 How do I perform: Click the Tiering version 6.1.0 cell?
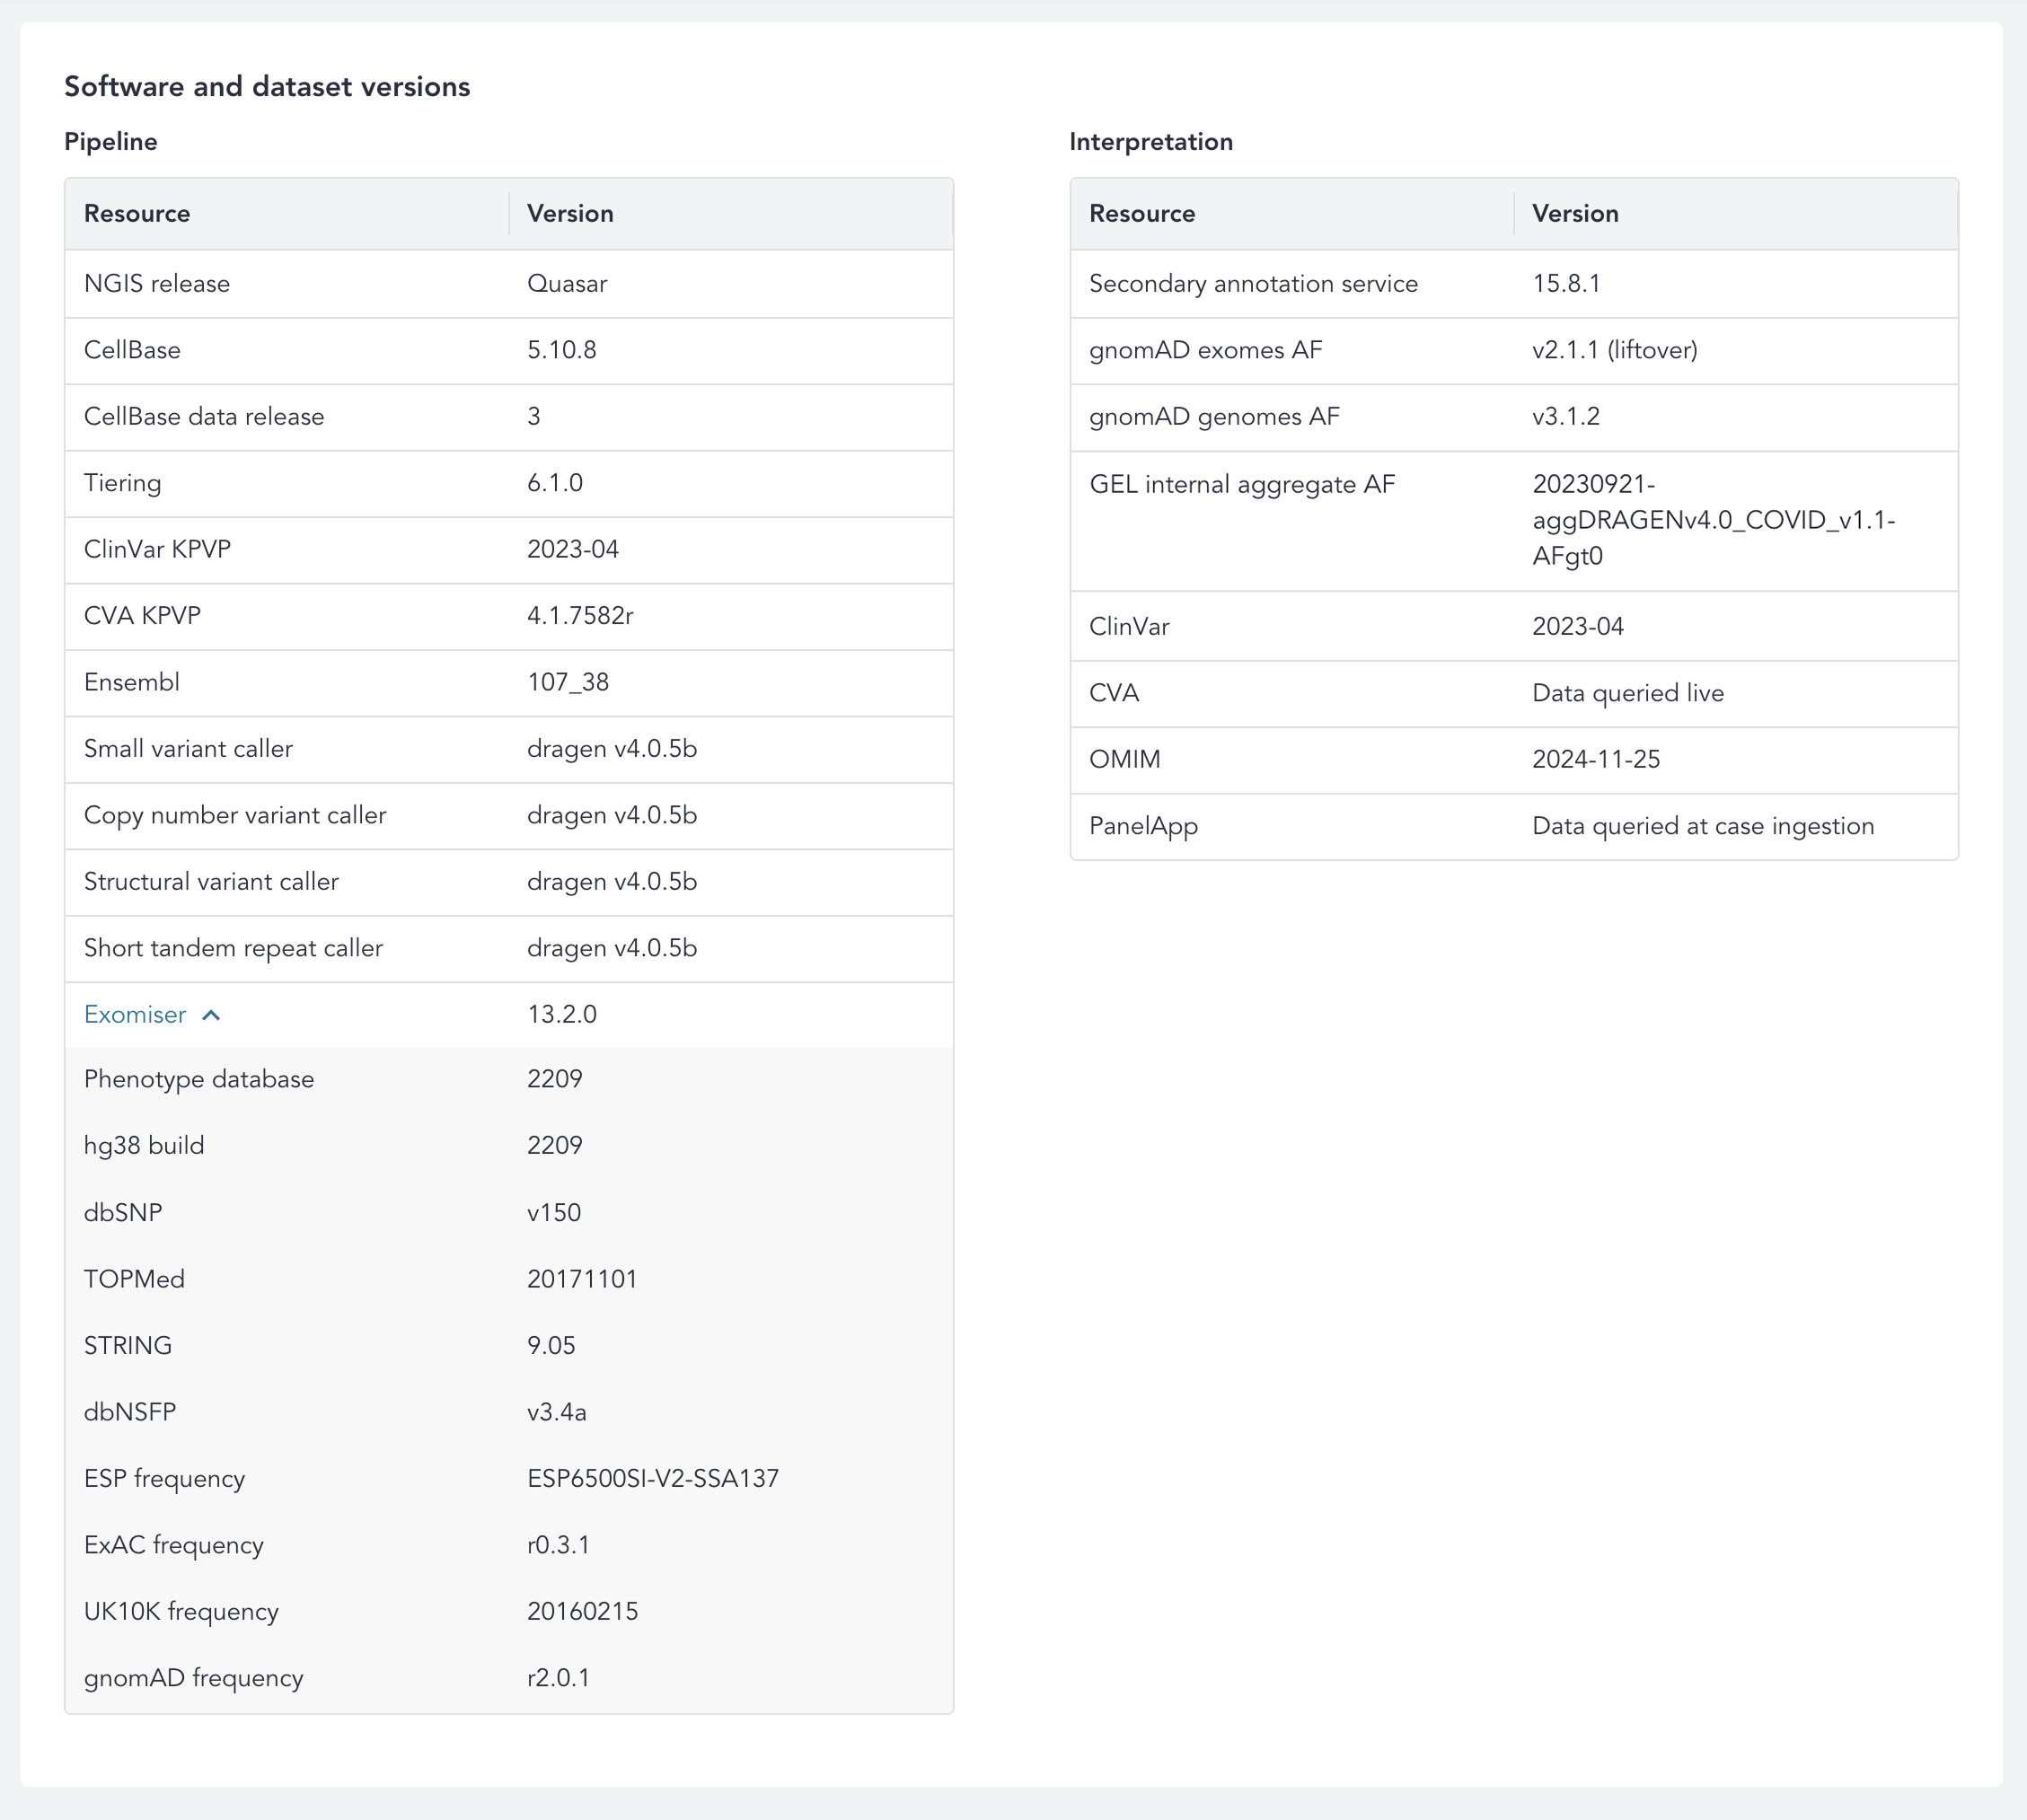[x=555, y=483]
